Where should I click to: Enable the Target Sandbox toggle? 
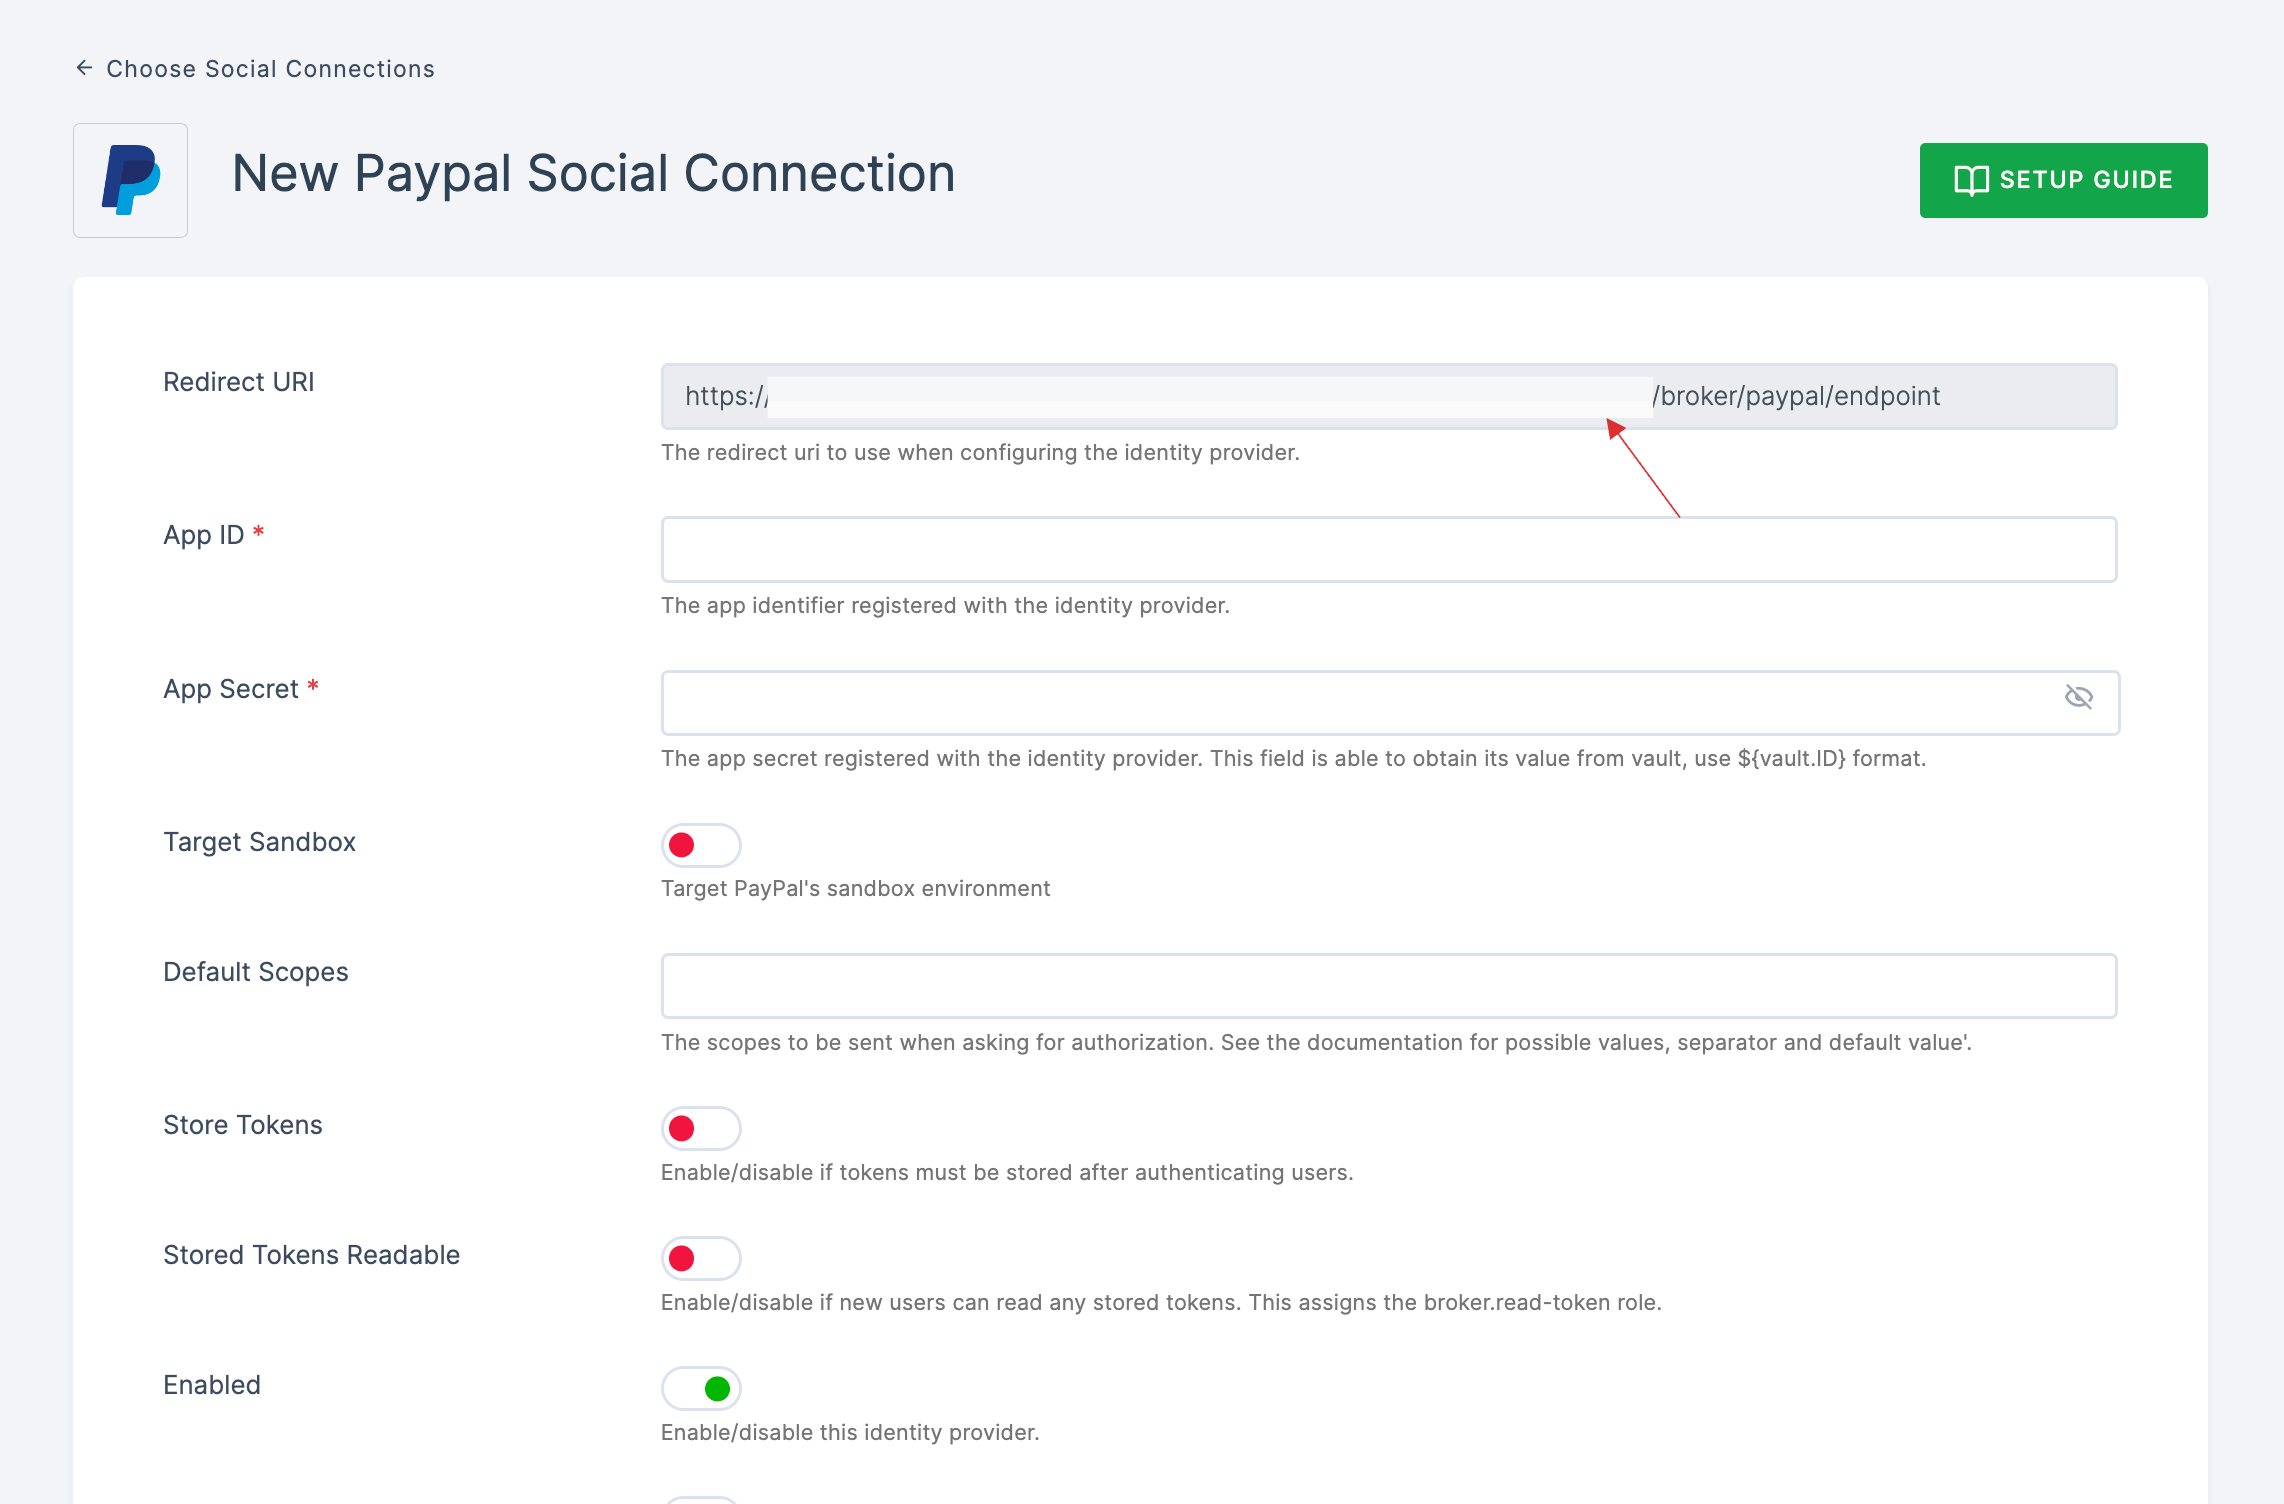tap(701, 845)
